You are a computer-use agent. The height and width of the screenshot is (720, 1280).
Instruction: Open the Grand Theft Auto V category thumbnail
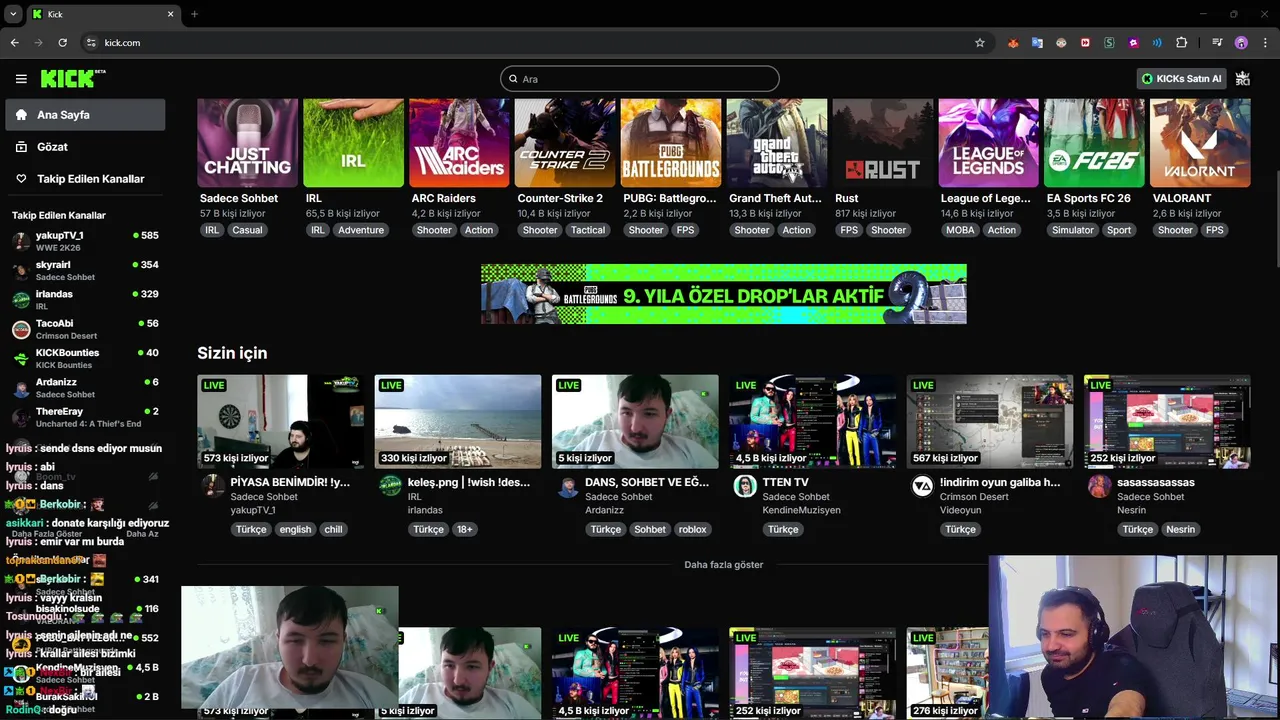click(x=777, y=143)
